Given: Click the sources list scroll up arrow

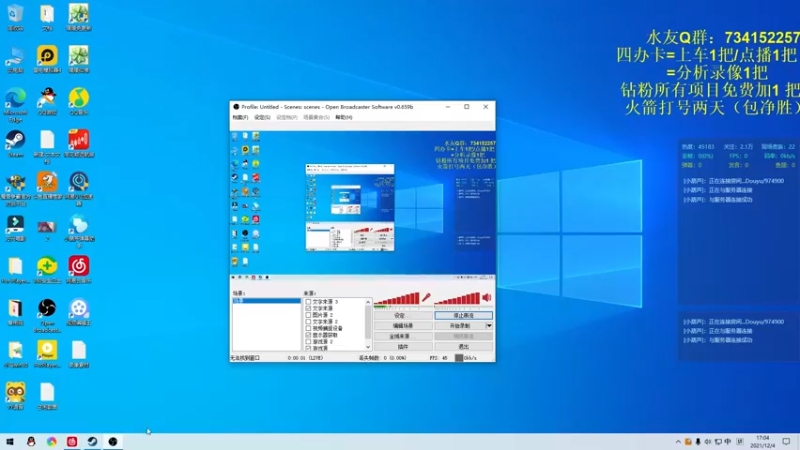Looking at the screenshot, I should (x=368, y=302).
